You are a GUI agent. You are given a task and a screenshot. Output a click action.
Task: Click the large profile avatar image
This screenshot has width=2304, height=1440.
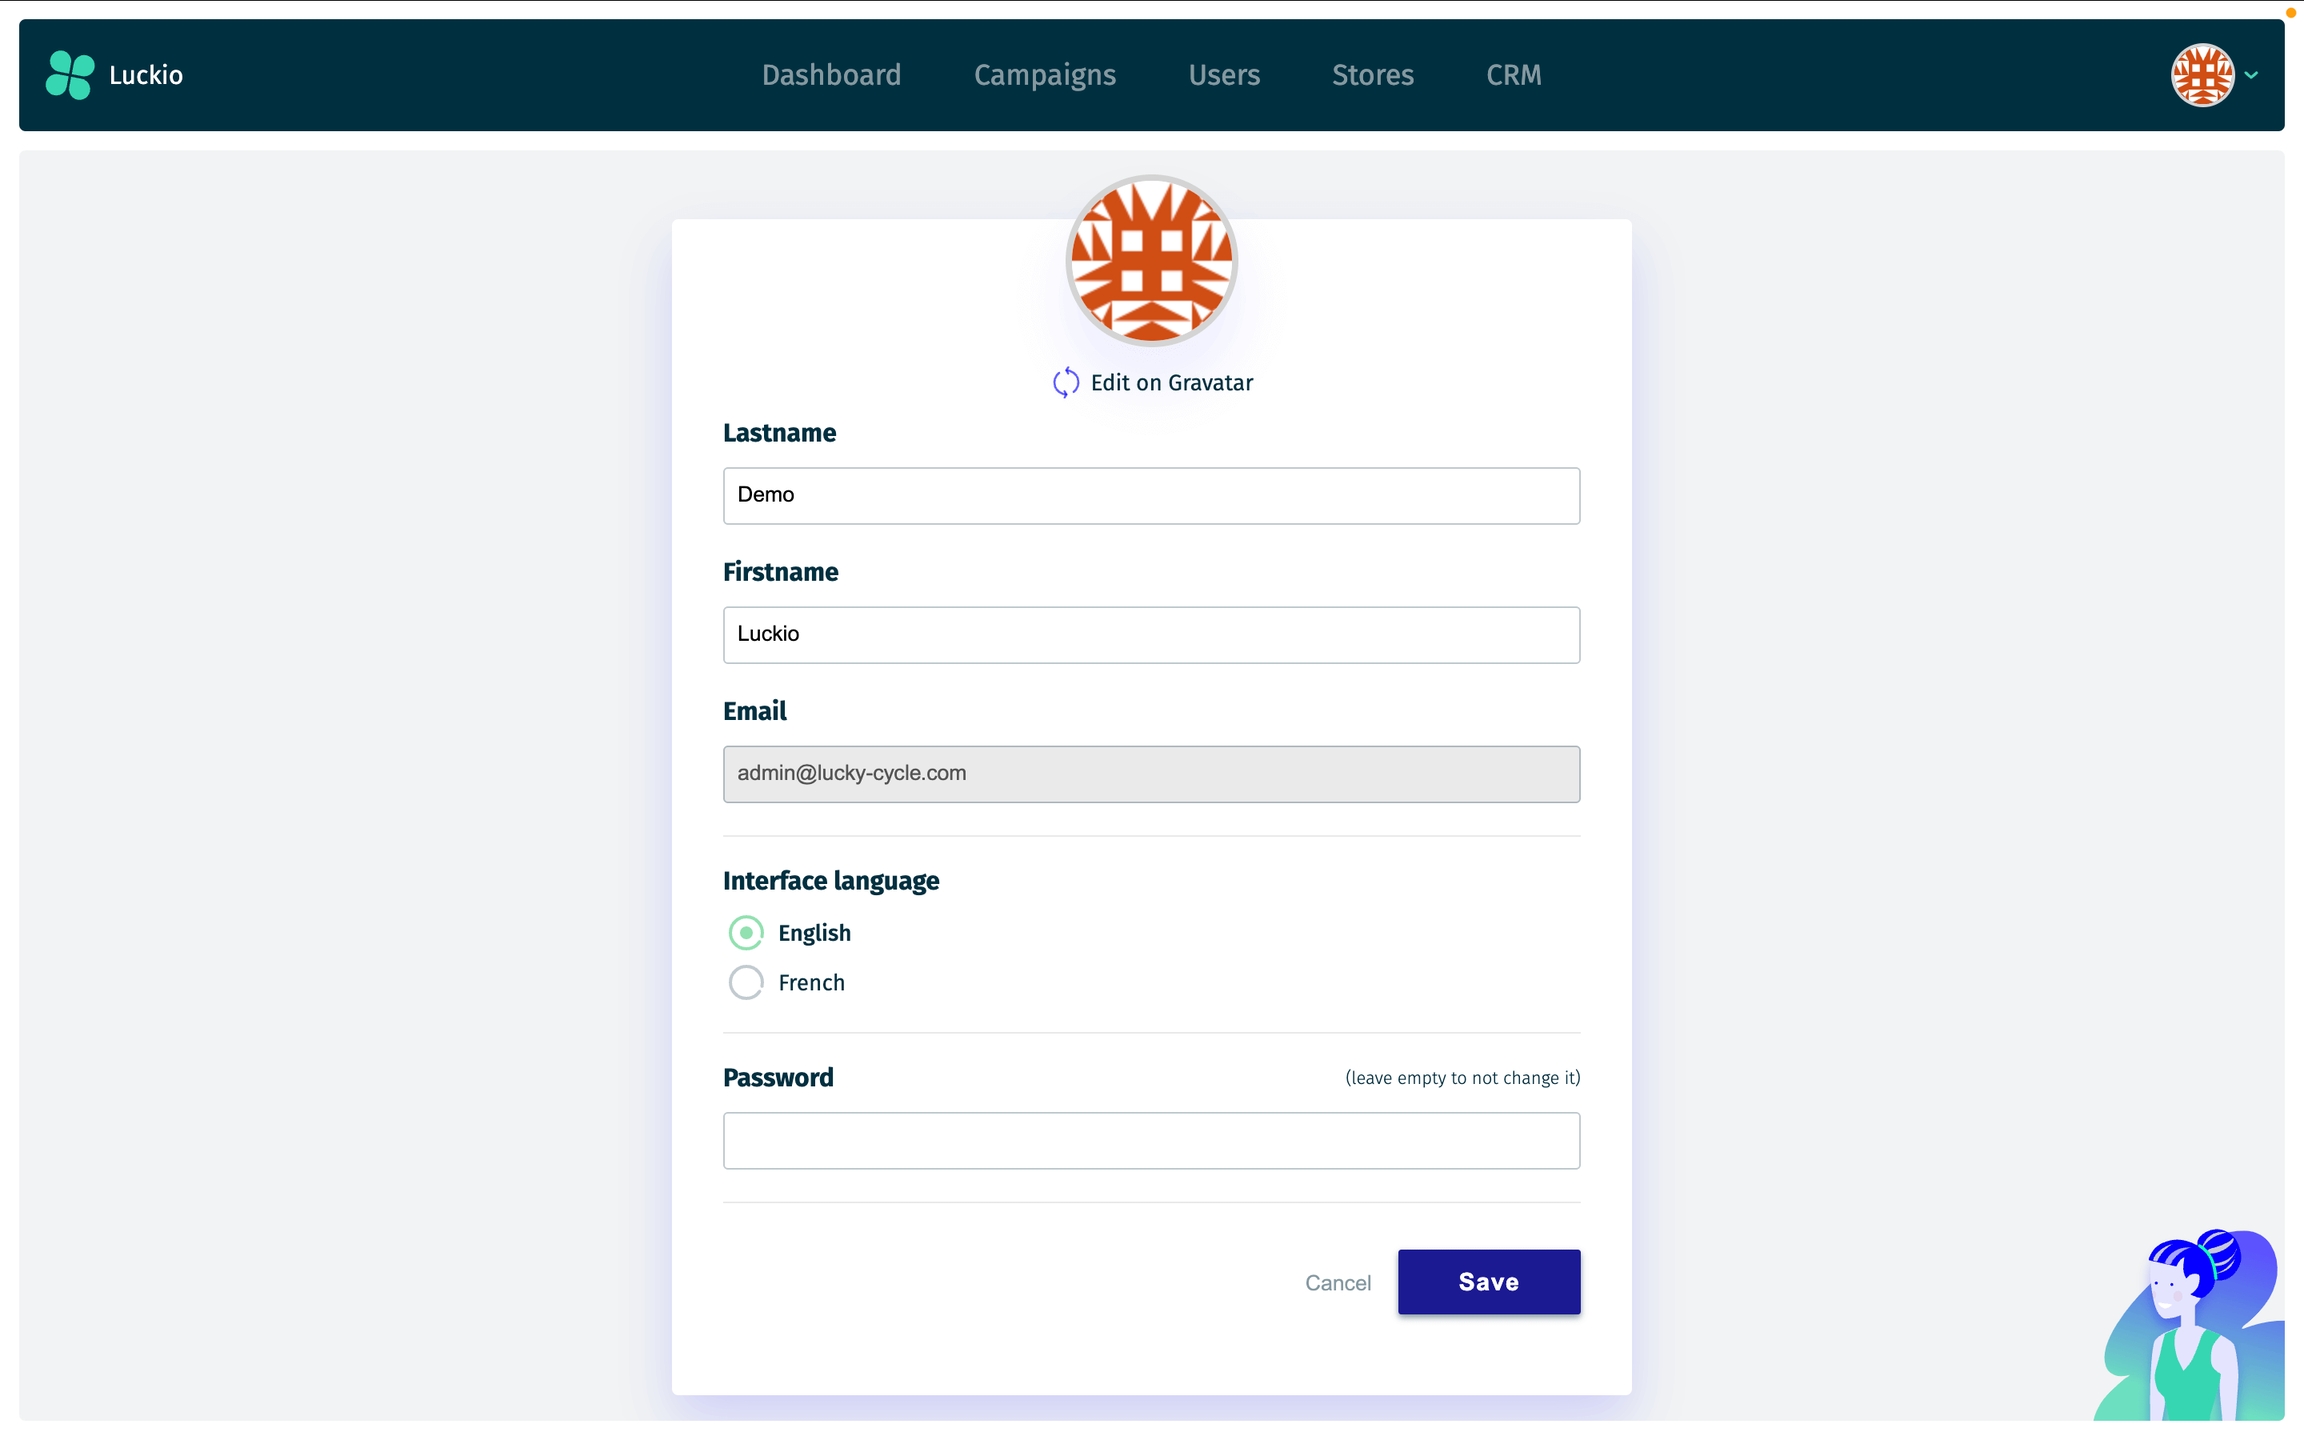(1152, 262)
